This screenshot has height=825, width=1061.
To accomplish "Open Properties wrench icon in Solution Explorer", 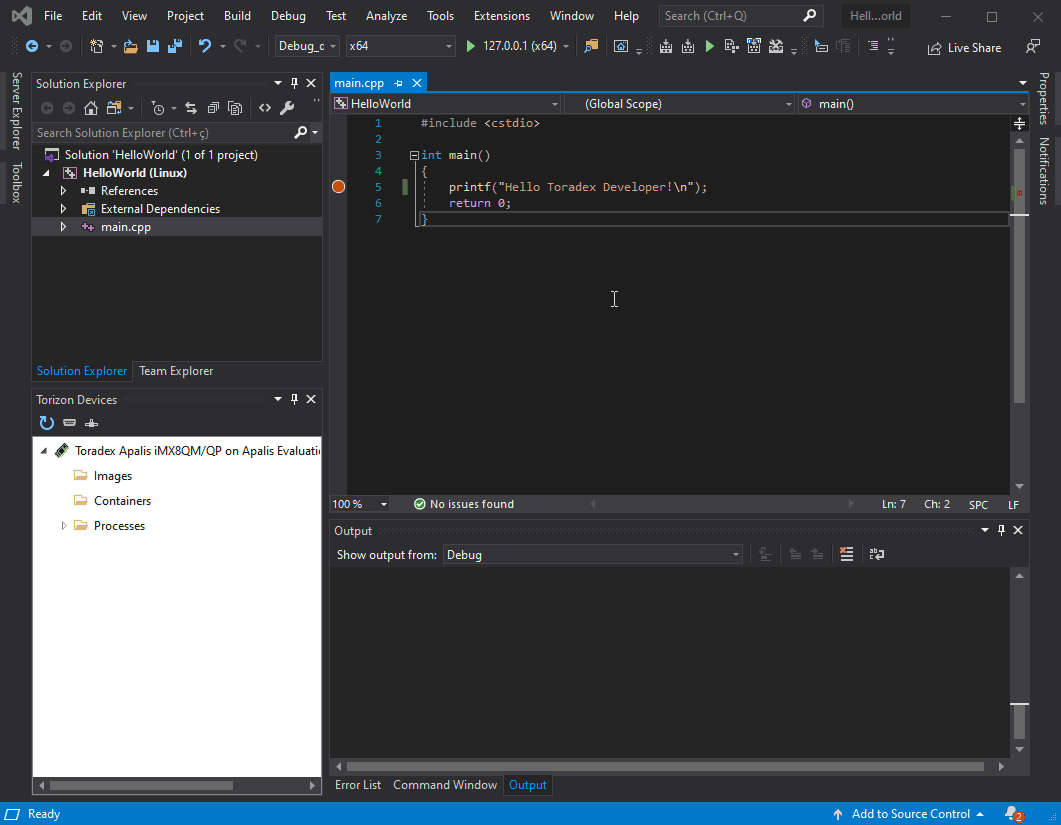I will (287, 108).
